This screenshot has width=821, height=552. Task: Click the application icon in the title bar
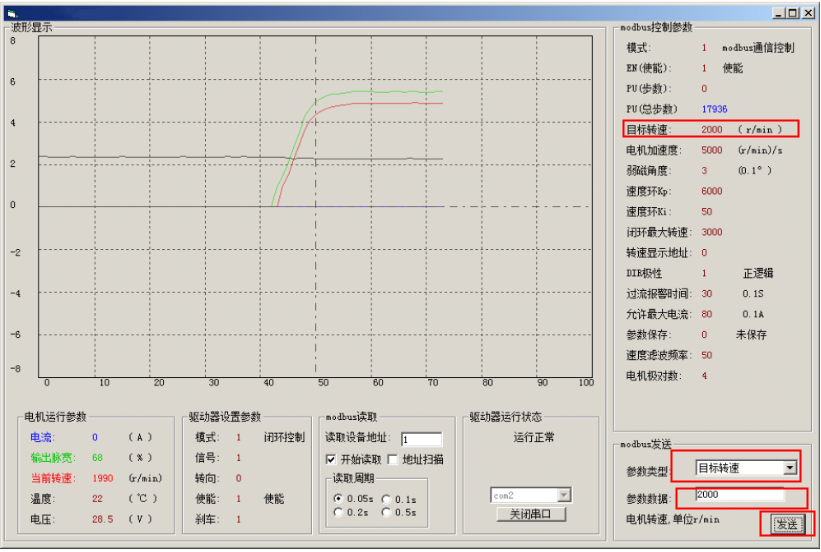click(x=11, y=12)
